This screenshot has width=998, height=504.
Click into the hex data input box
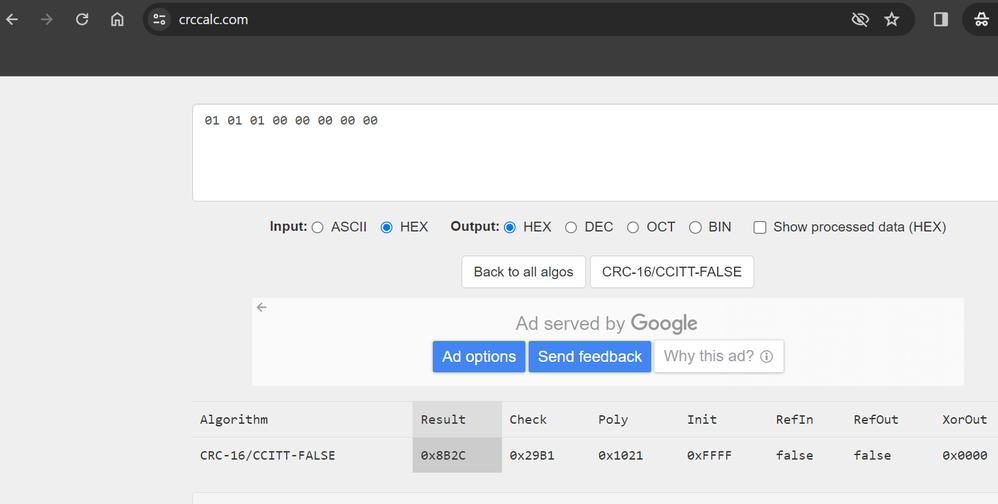[x=594, y=153]
